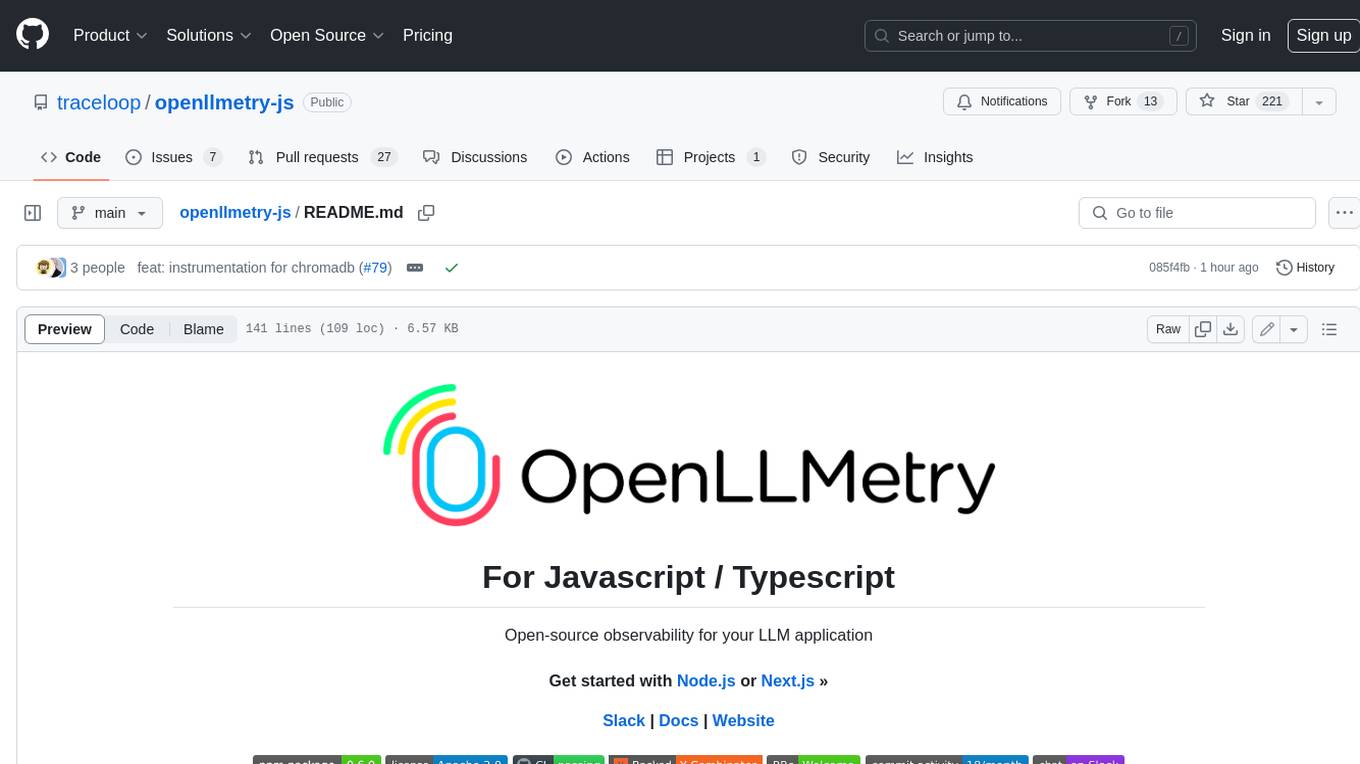Switch to the Projects tab
Viewport: 1360px width, 764px height.
pyautogui.click(x=710, y=157)
